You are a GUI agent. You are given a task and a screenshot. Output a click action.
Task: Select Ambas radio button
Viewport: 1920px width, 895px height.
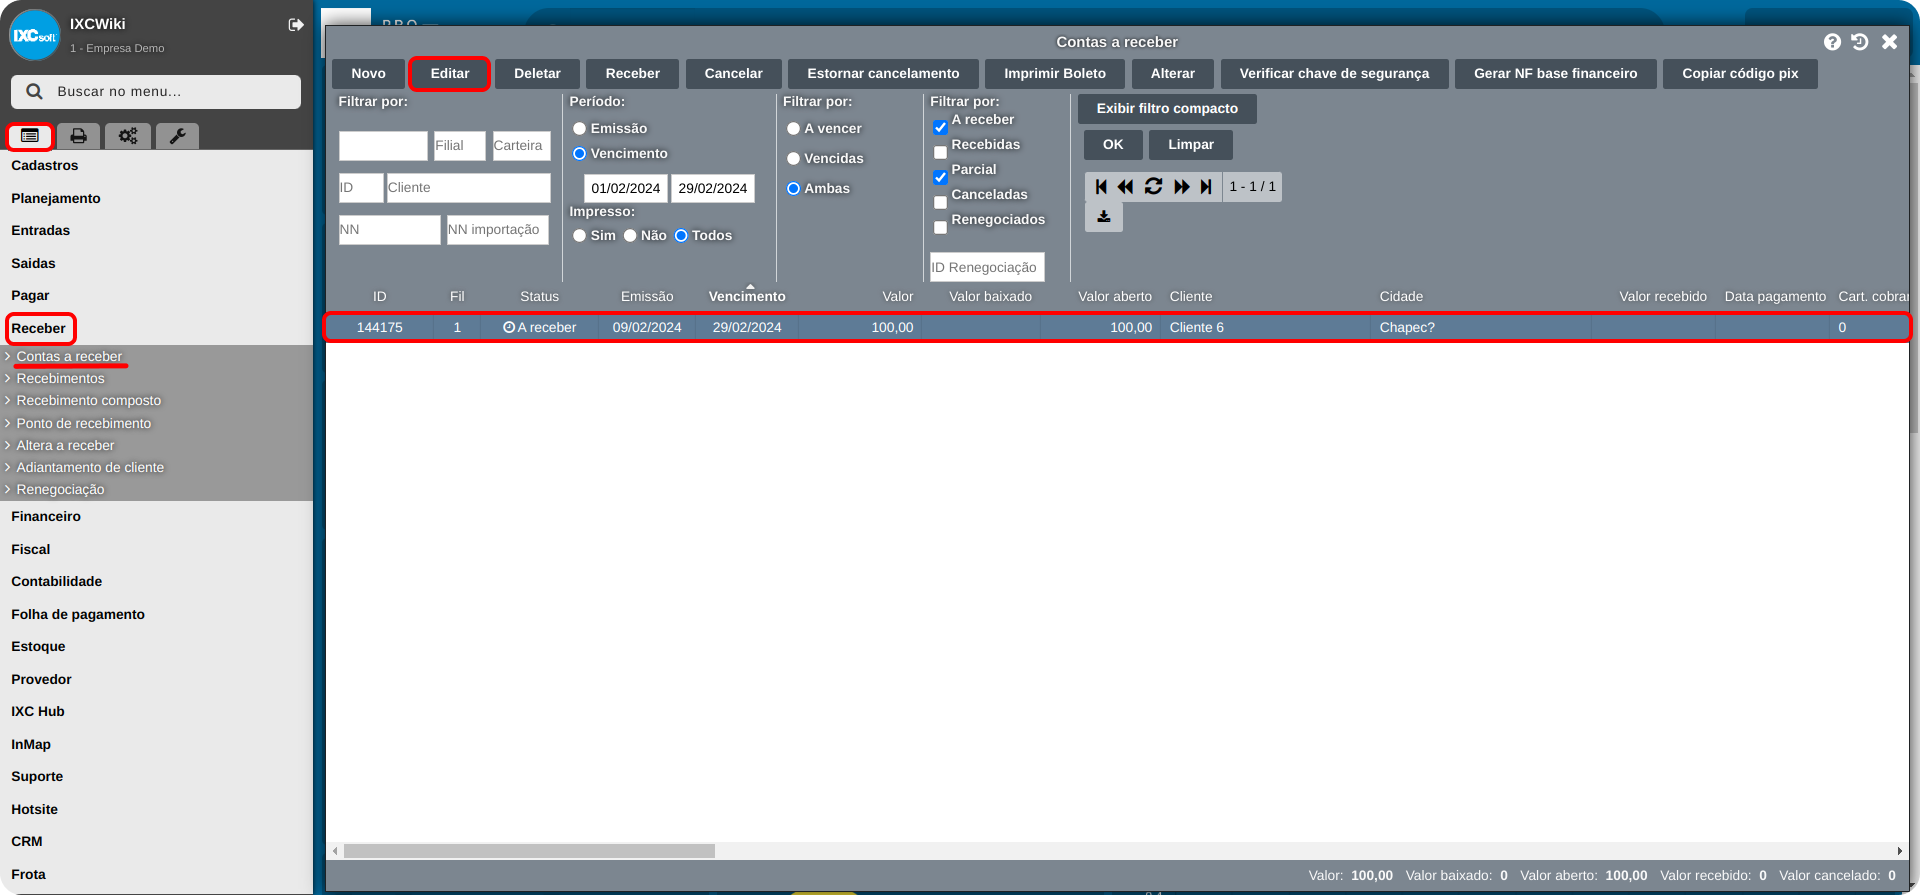793,189
